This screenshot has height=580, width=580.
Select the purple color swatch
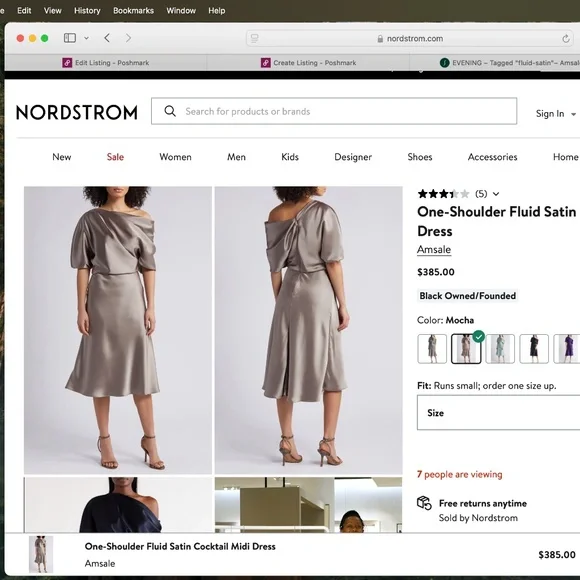click(x=567, y=349)
